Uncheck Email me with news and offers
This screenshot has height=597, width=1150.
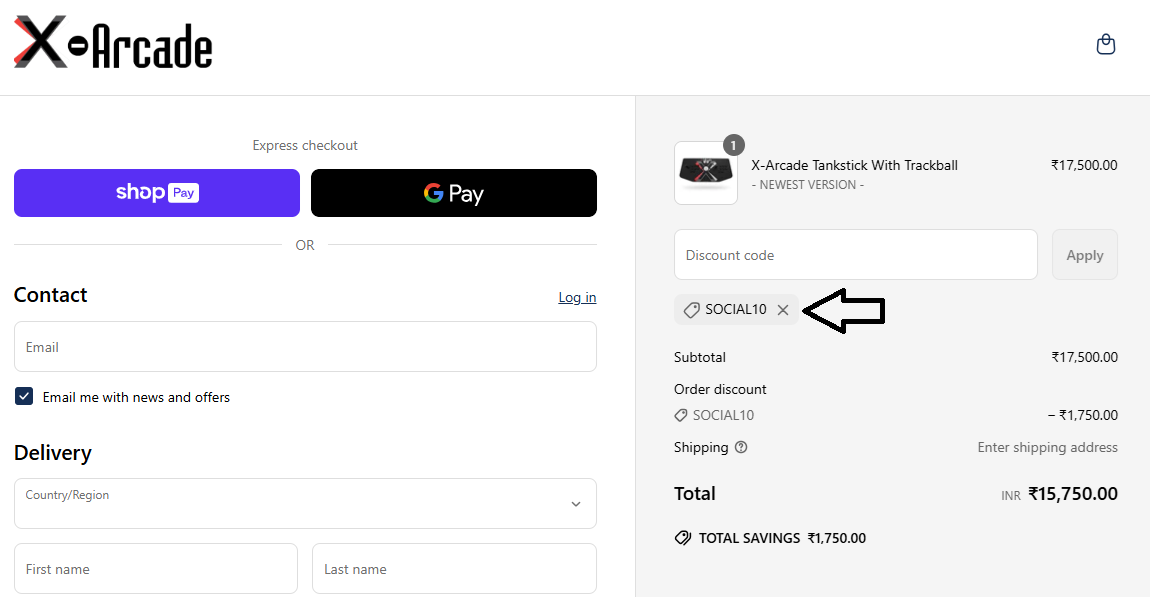[24, 397]
